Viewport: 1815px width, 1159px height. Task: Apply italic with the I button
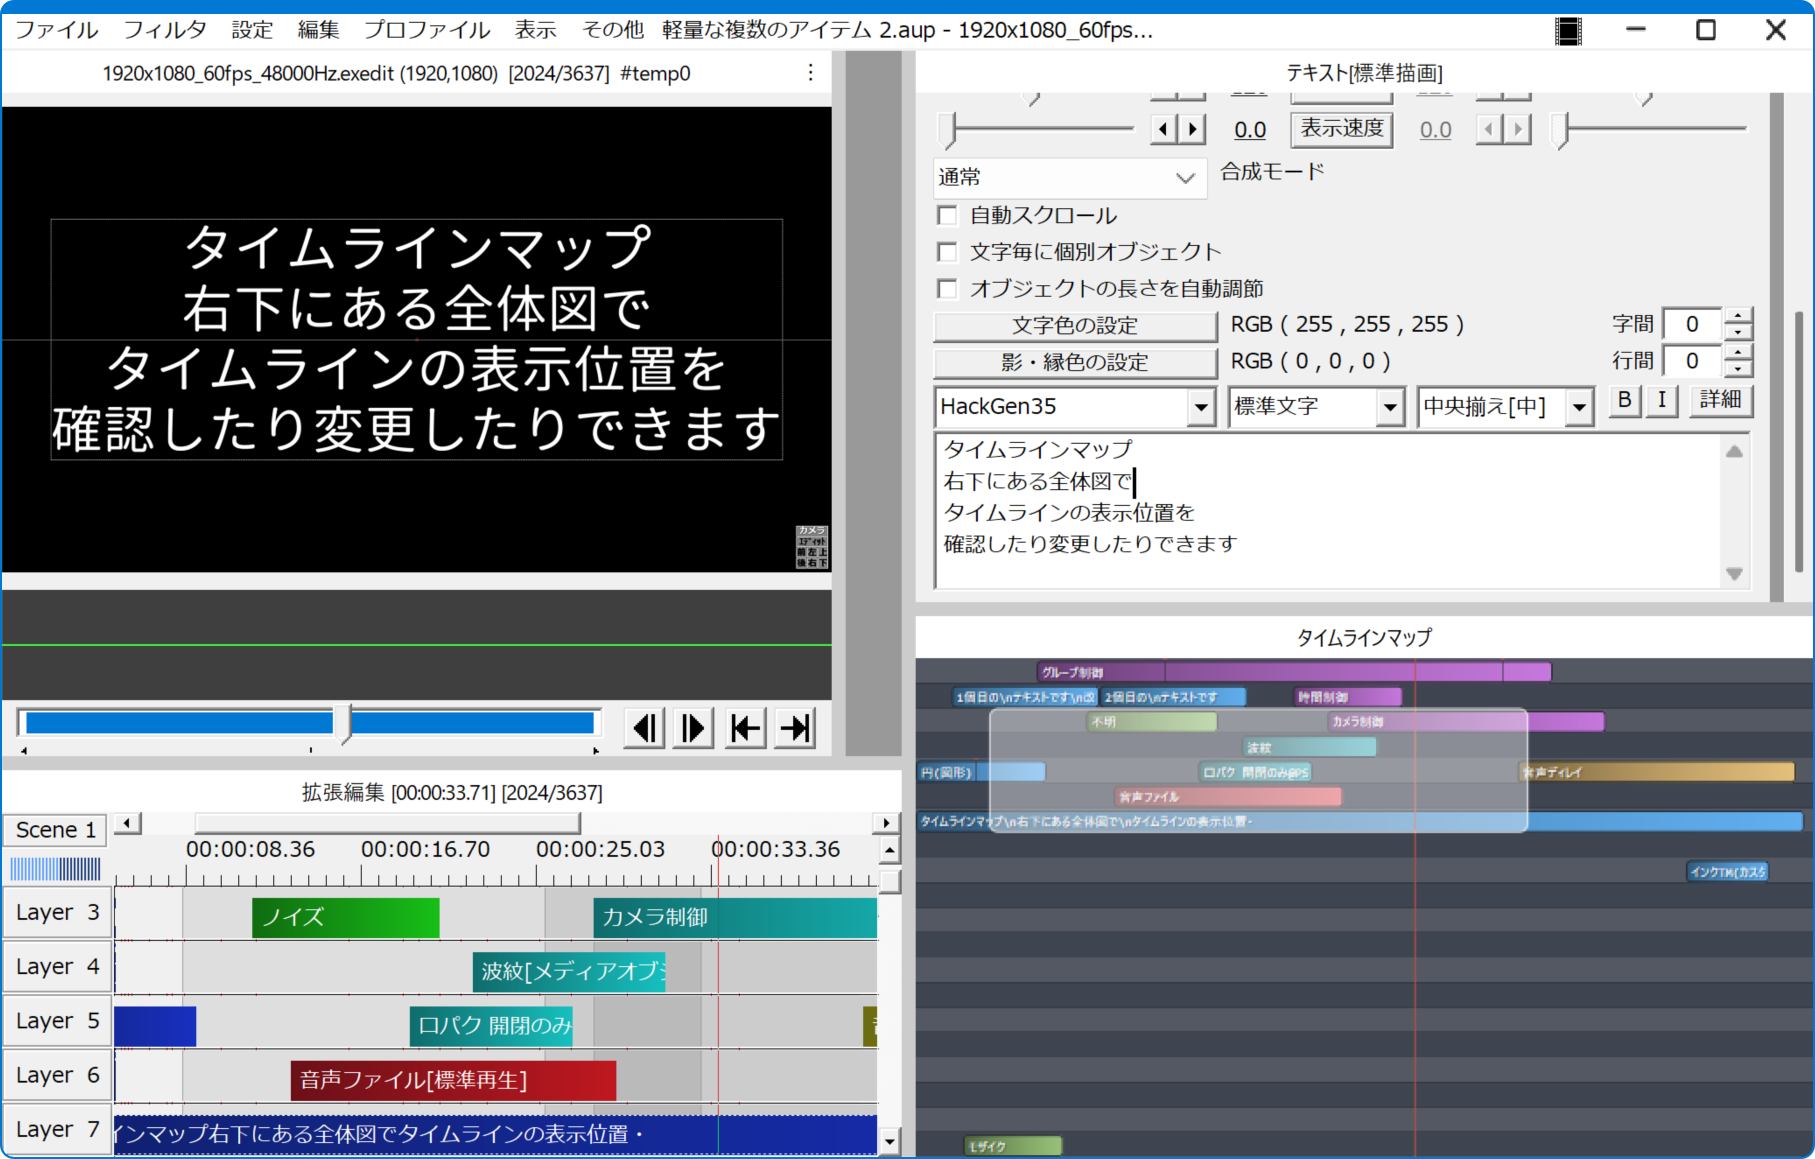tap(1661, 401)
